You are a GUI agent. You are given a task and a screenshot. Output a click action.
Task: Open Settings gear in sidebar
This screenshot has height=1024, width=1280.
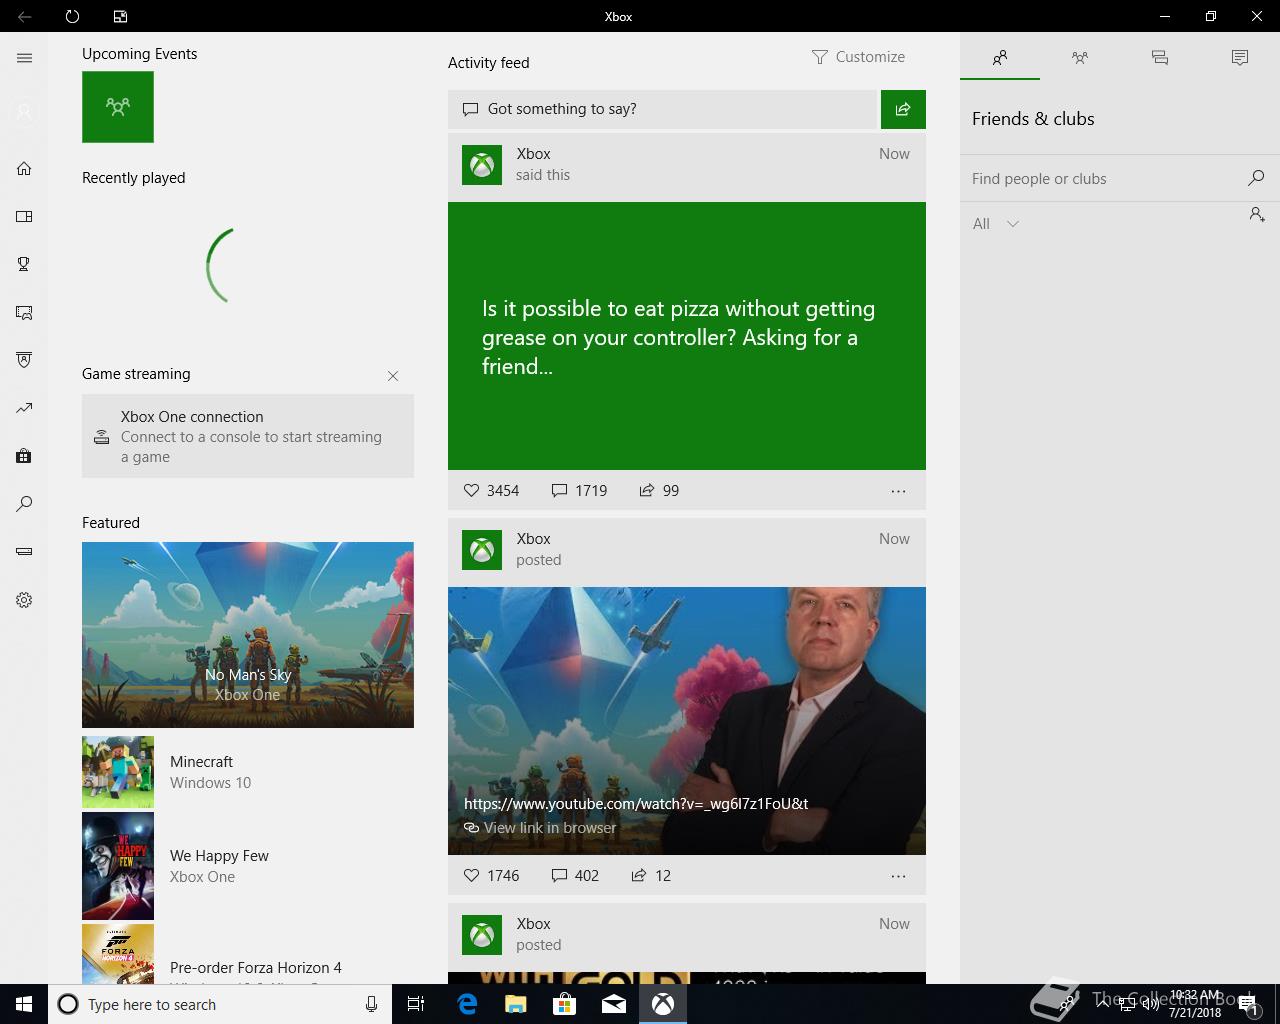[x=24, y=600]
